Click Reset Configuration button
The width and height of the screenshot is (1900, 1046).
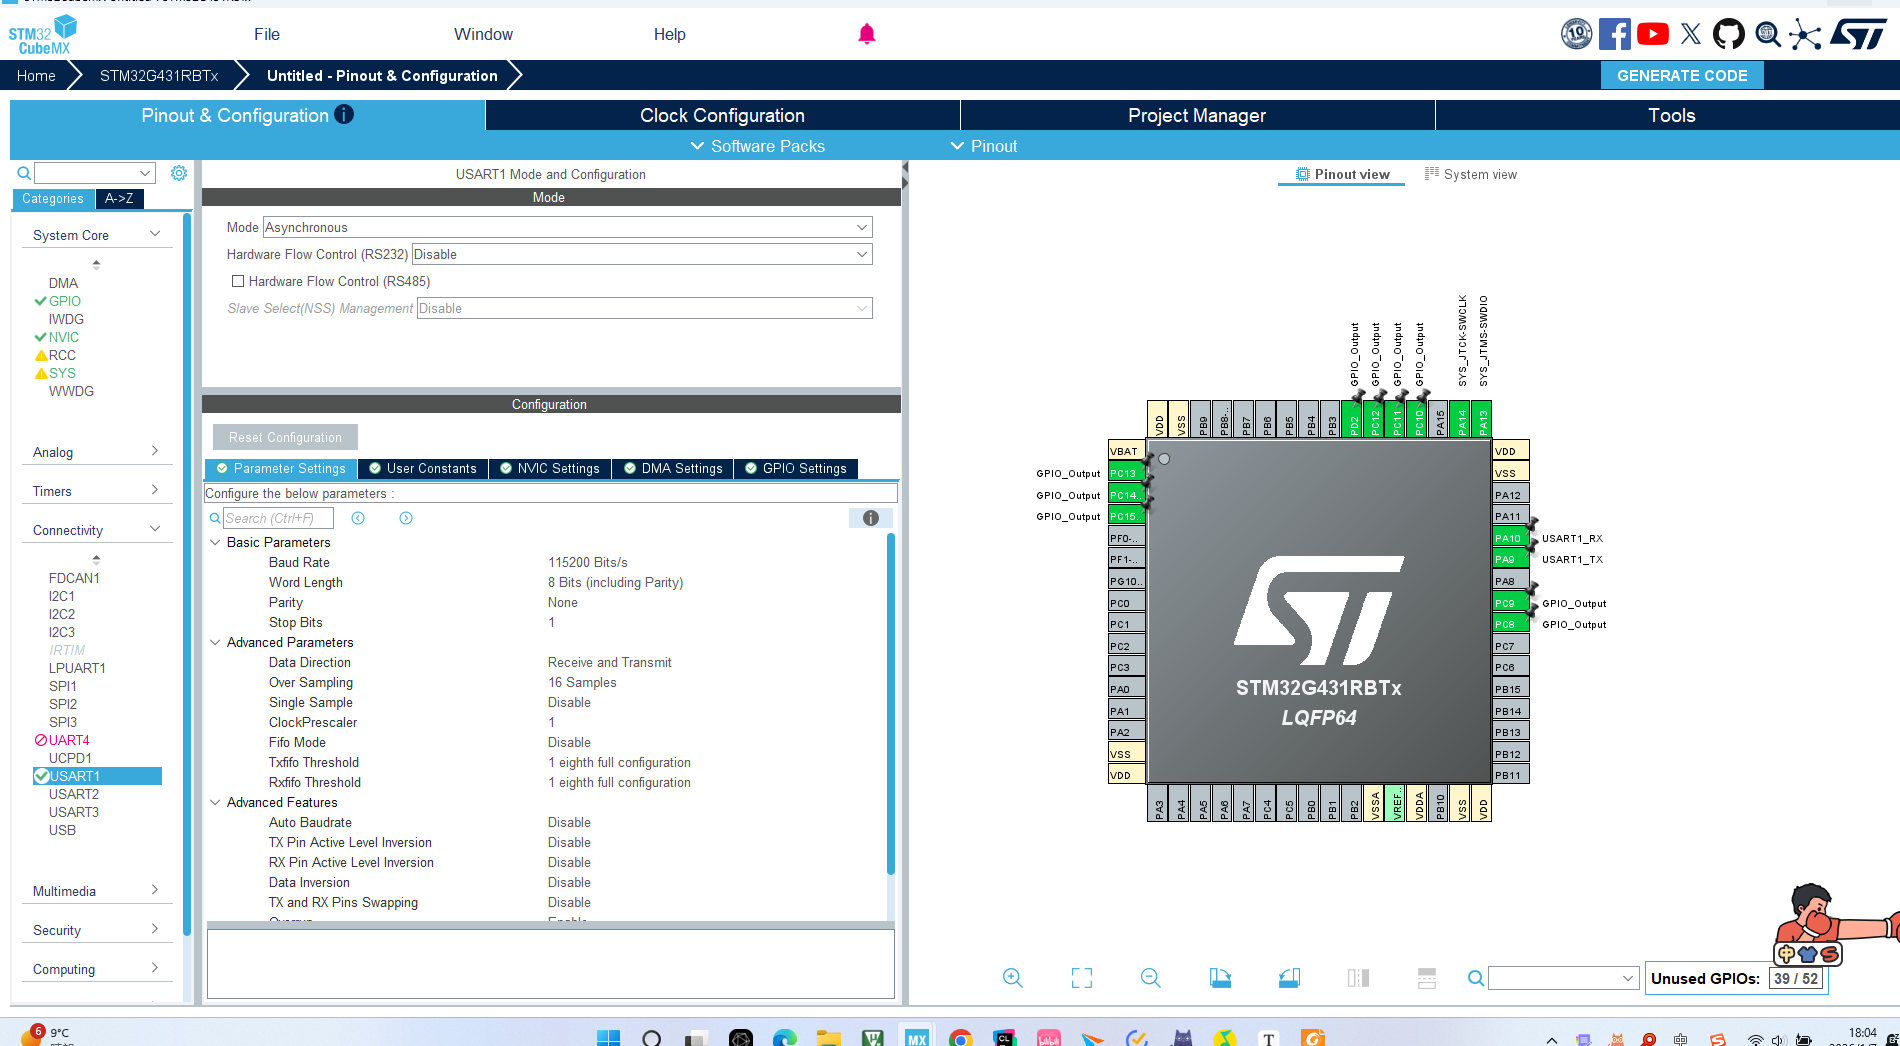285,437
